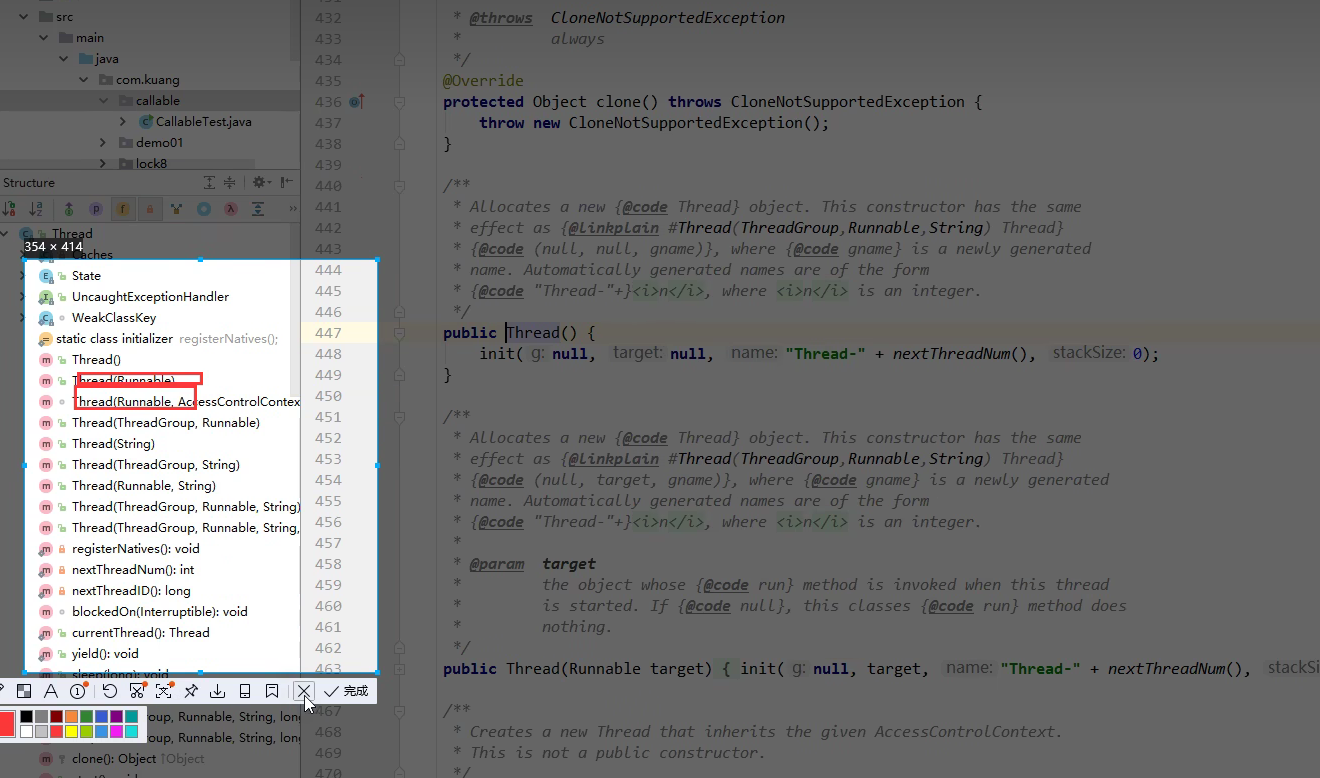Pin the screenshot to screen
This screenshot has height=778, width=1320.
[190, 691]
